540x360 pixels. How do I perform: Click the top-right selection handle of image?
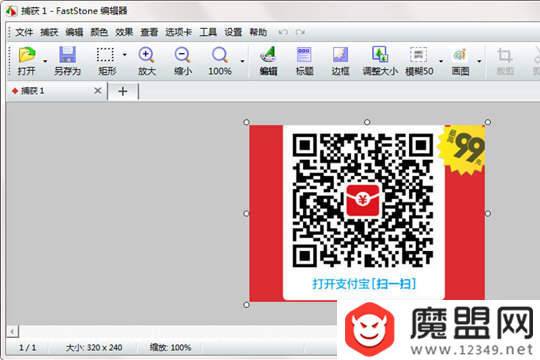tap(488, 122)
